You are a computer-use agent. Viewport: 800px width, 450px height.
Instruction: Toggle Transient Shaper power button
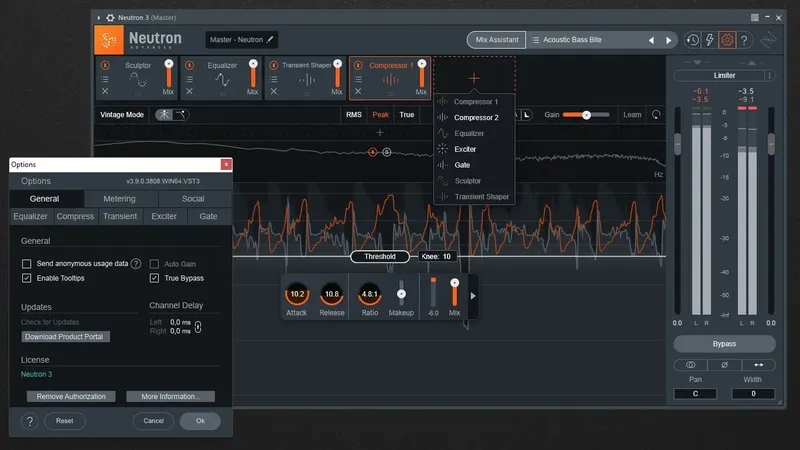point(273,65)
